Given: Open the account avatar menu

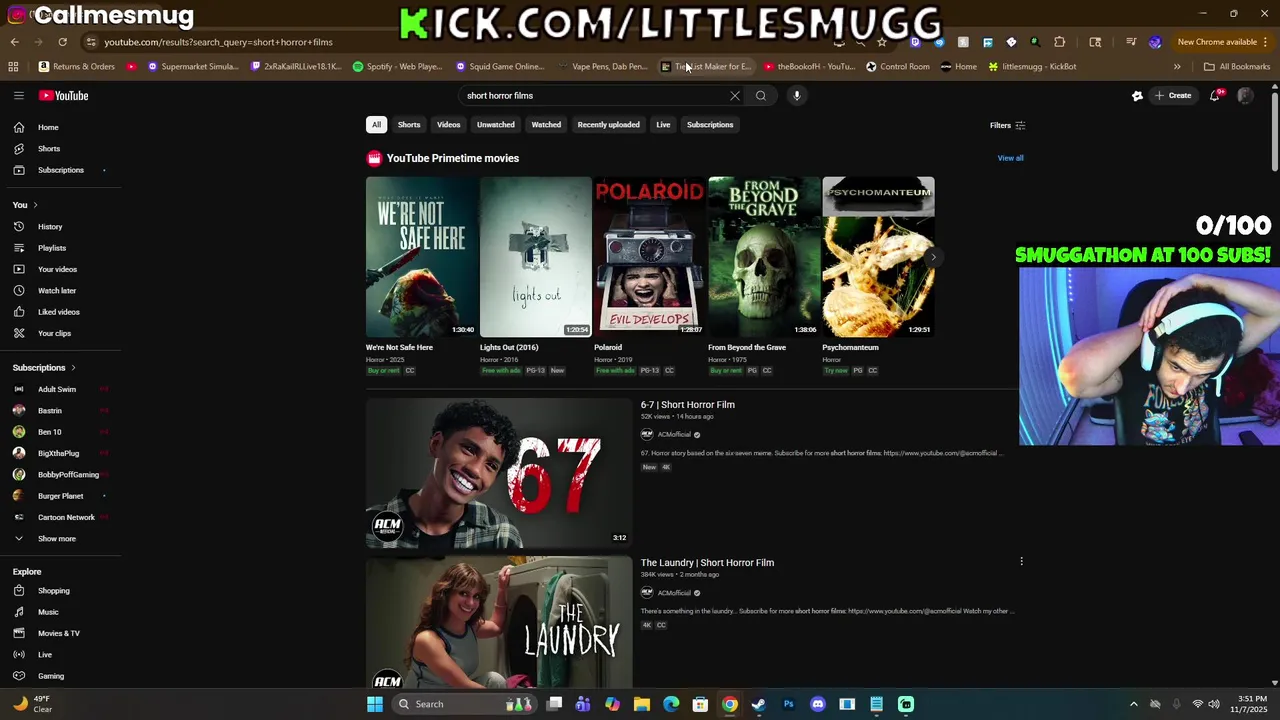Looking at the screenshot, I should pos(1245,96).
